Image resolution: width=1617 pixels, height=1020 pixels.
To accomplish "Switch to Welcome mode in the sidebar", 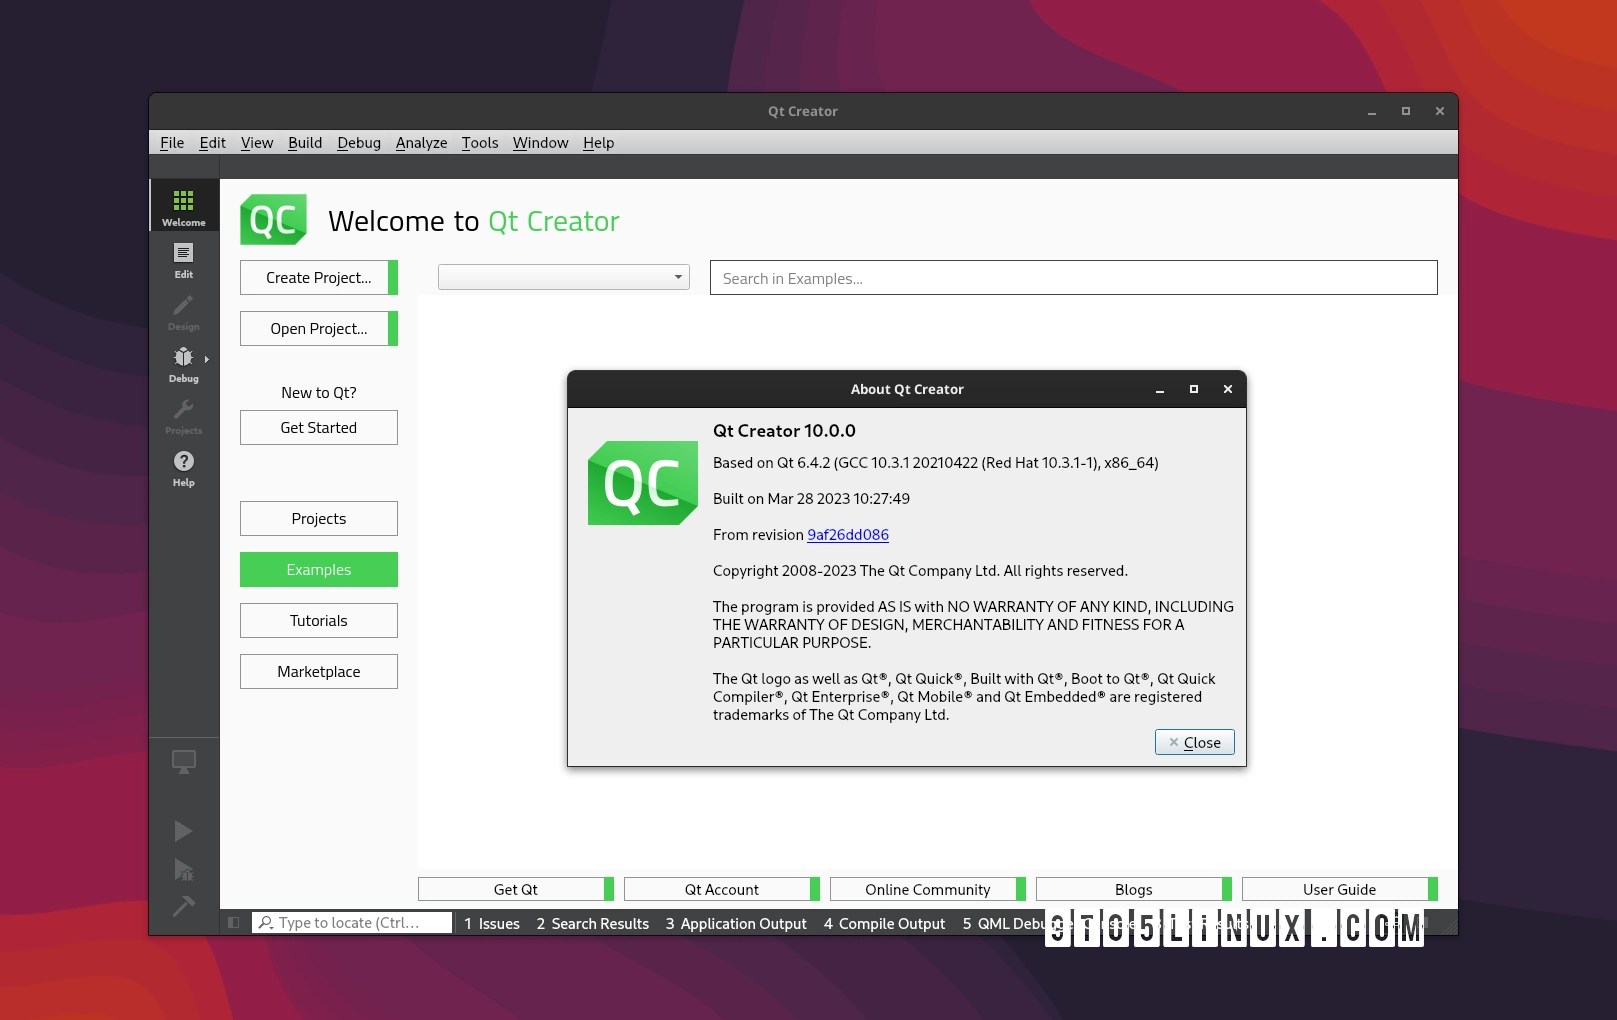I will point(183,205).
